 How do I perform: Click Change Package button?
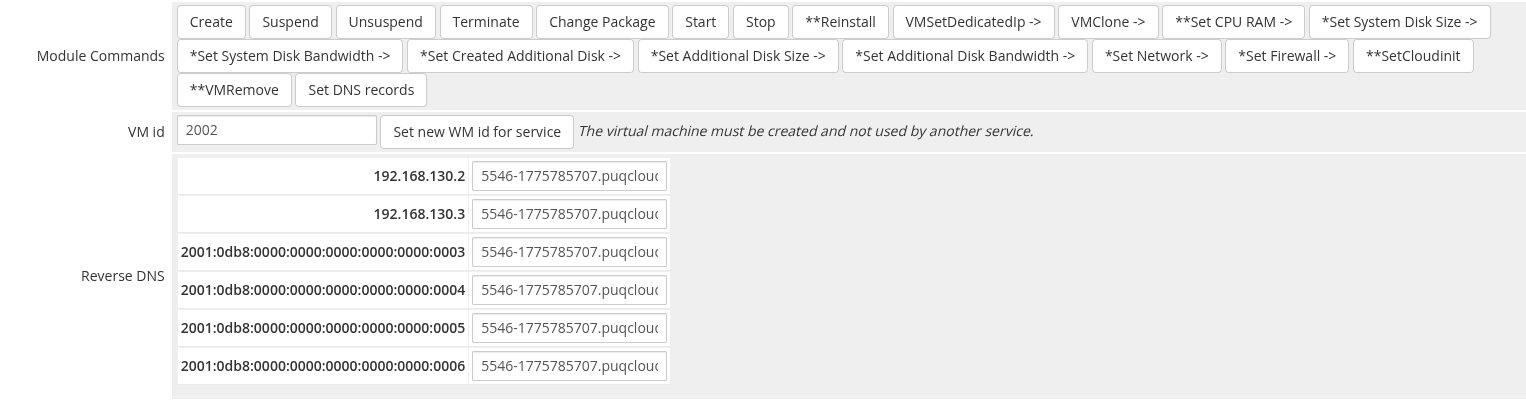coord(602,22)
